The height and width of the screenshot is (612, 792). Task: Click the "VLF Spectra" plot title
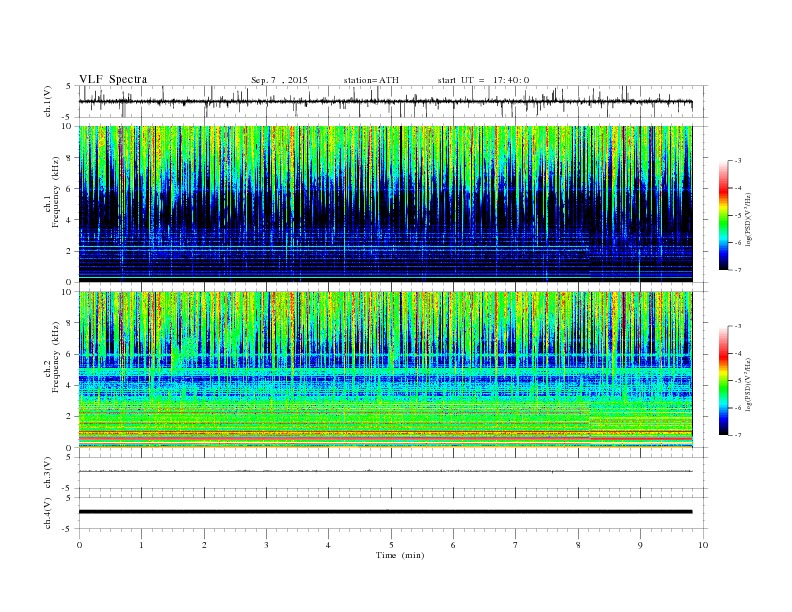113,79
